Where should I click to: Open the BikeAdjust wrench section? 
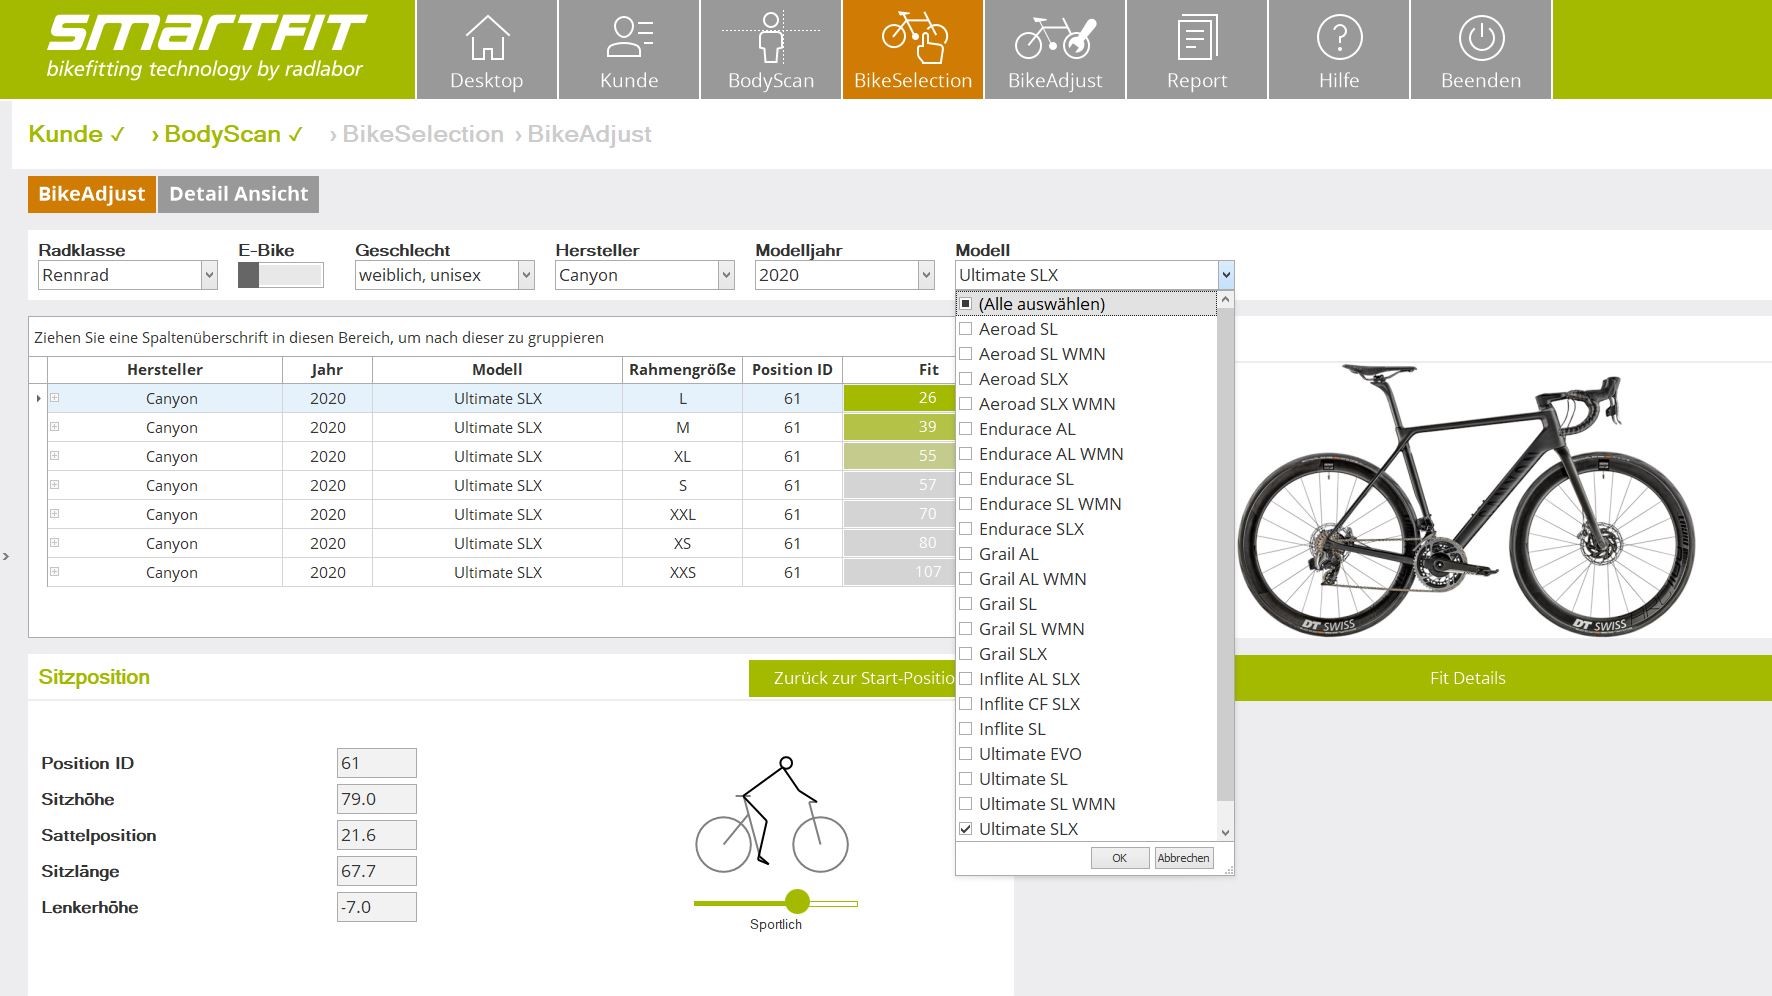coord(1055,49)
